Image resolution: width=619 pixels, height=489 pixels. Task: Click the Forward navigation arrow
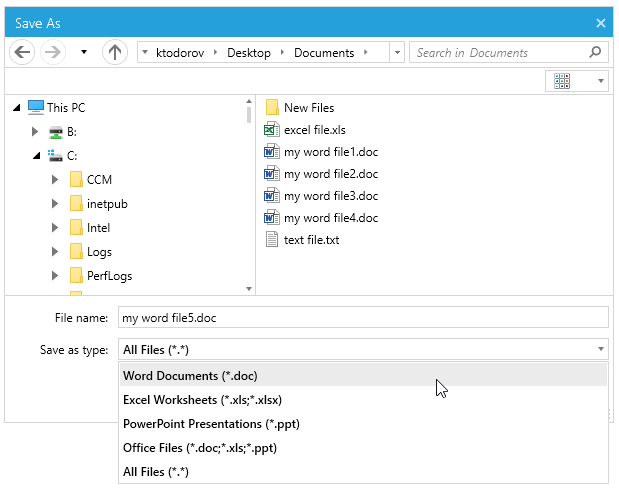(53, 52)
